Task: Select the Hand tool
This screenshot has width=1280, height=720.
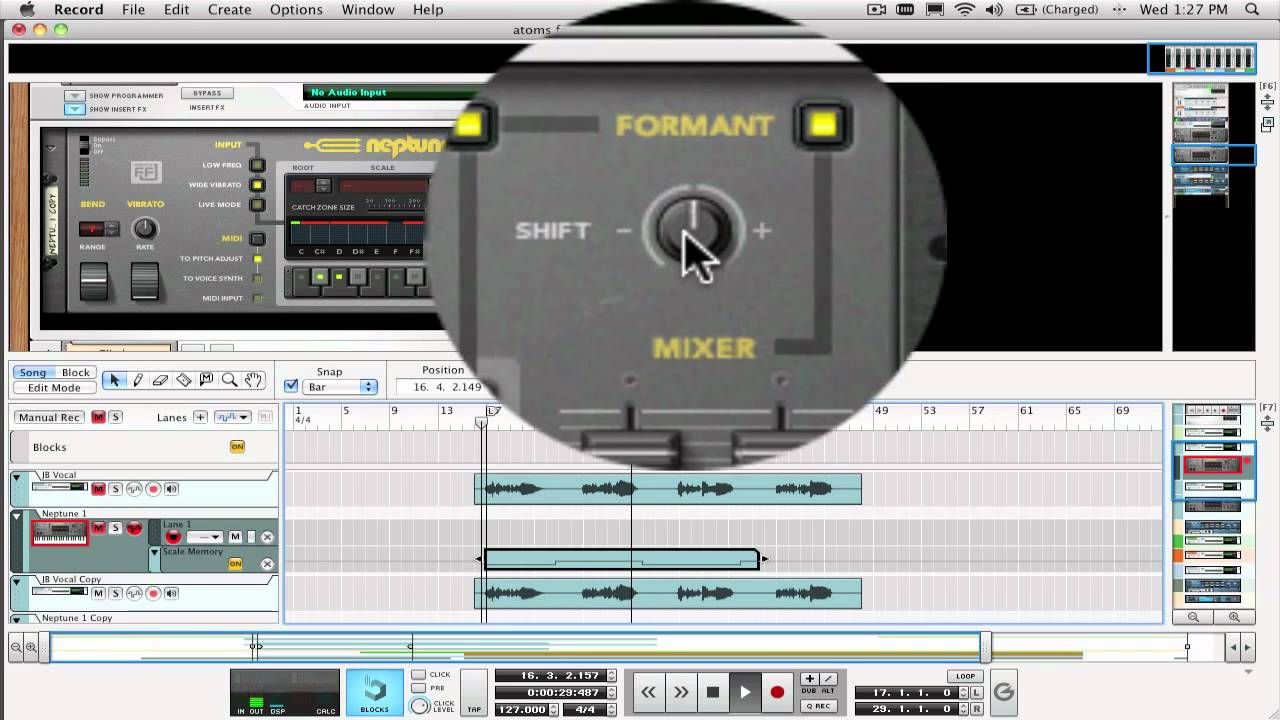Action: click(253, 380)
